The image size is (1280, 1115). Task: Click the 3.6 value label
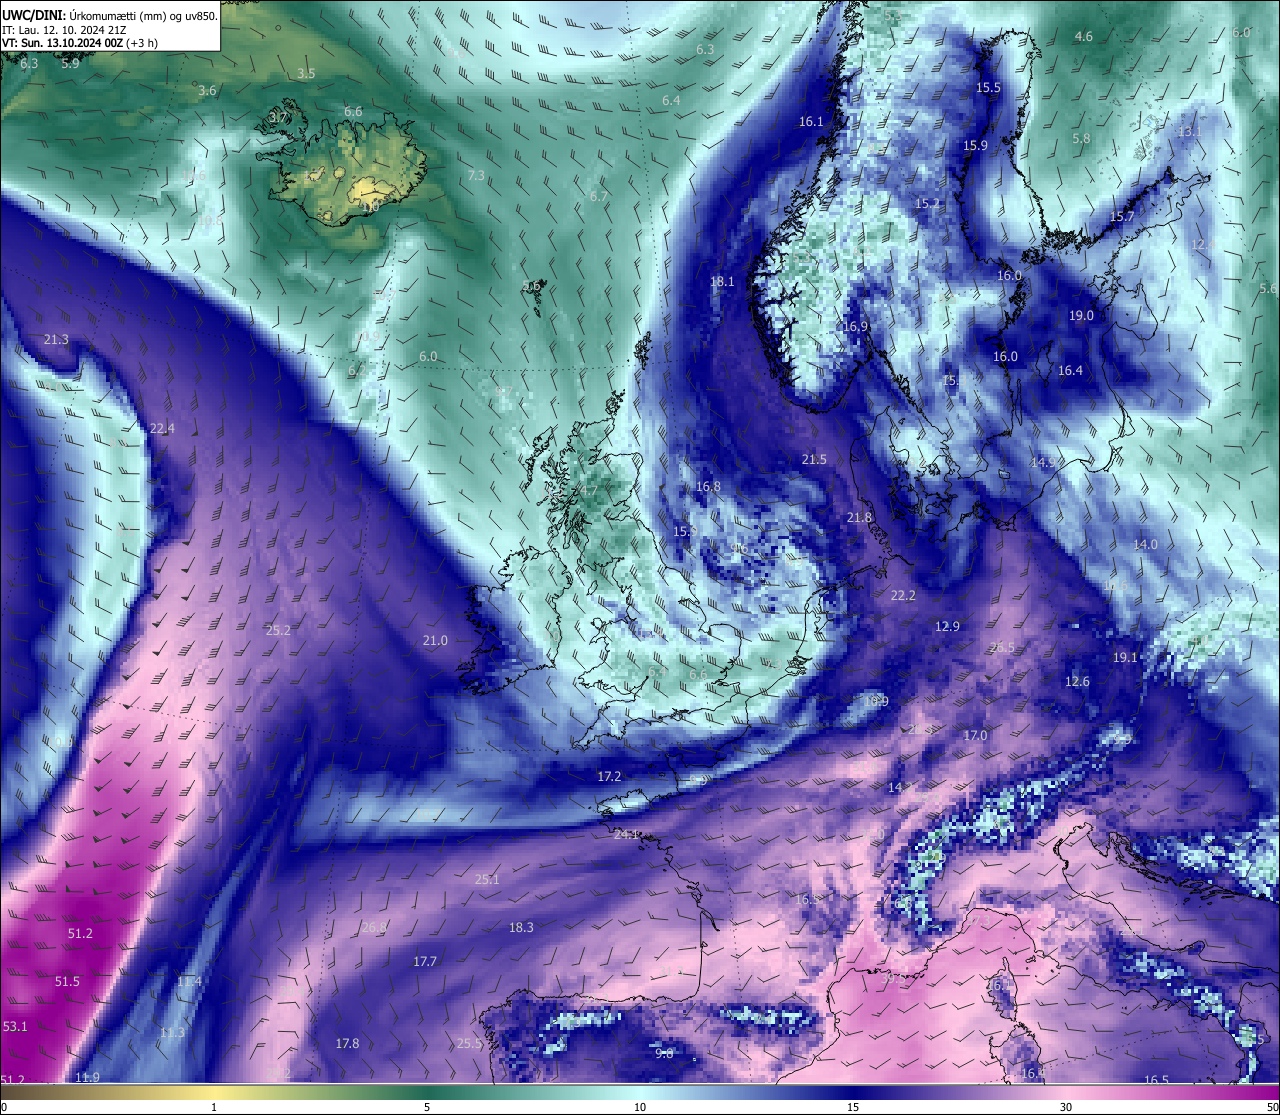tap(207, 91)
